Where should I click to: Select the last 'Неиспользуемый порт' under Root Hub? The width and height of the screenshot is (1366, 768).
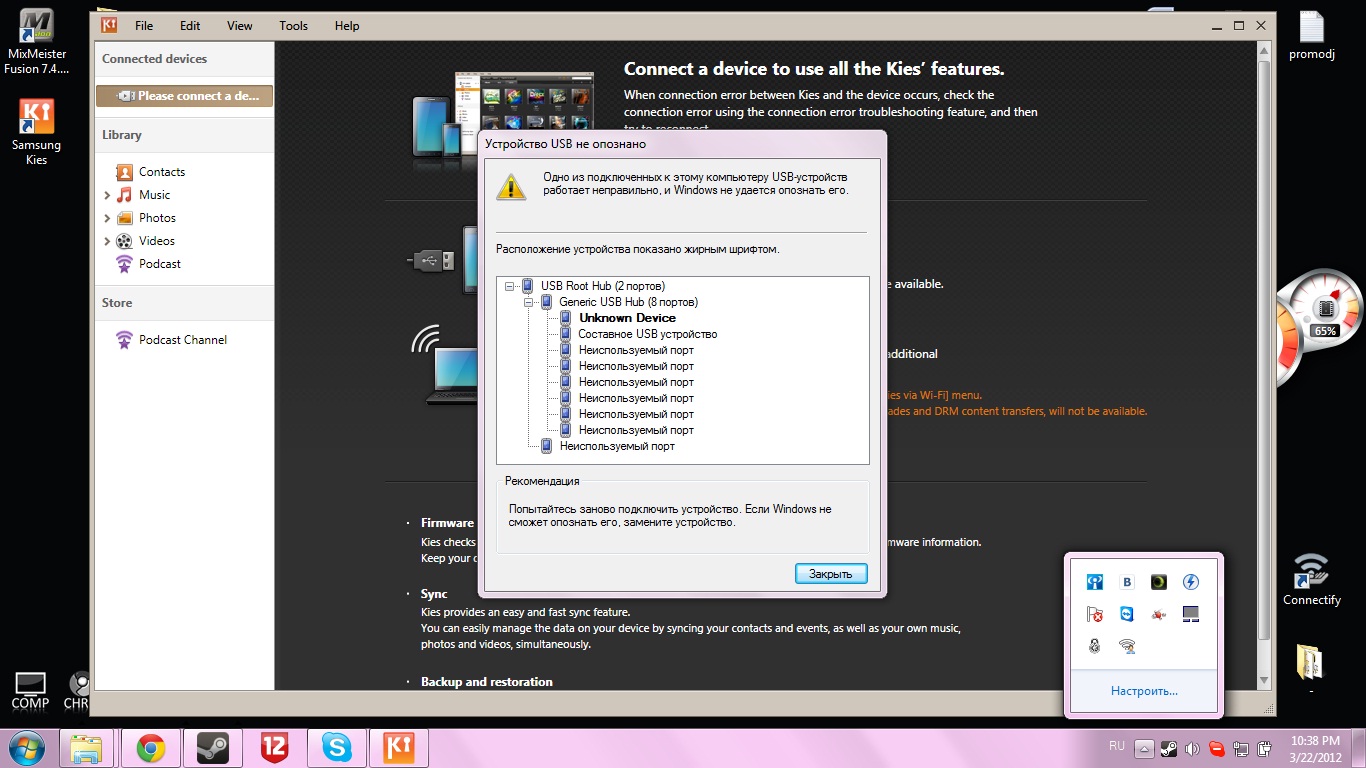point(617,446)
